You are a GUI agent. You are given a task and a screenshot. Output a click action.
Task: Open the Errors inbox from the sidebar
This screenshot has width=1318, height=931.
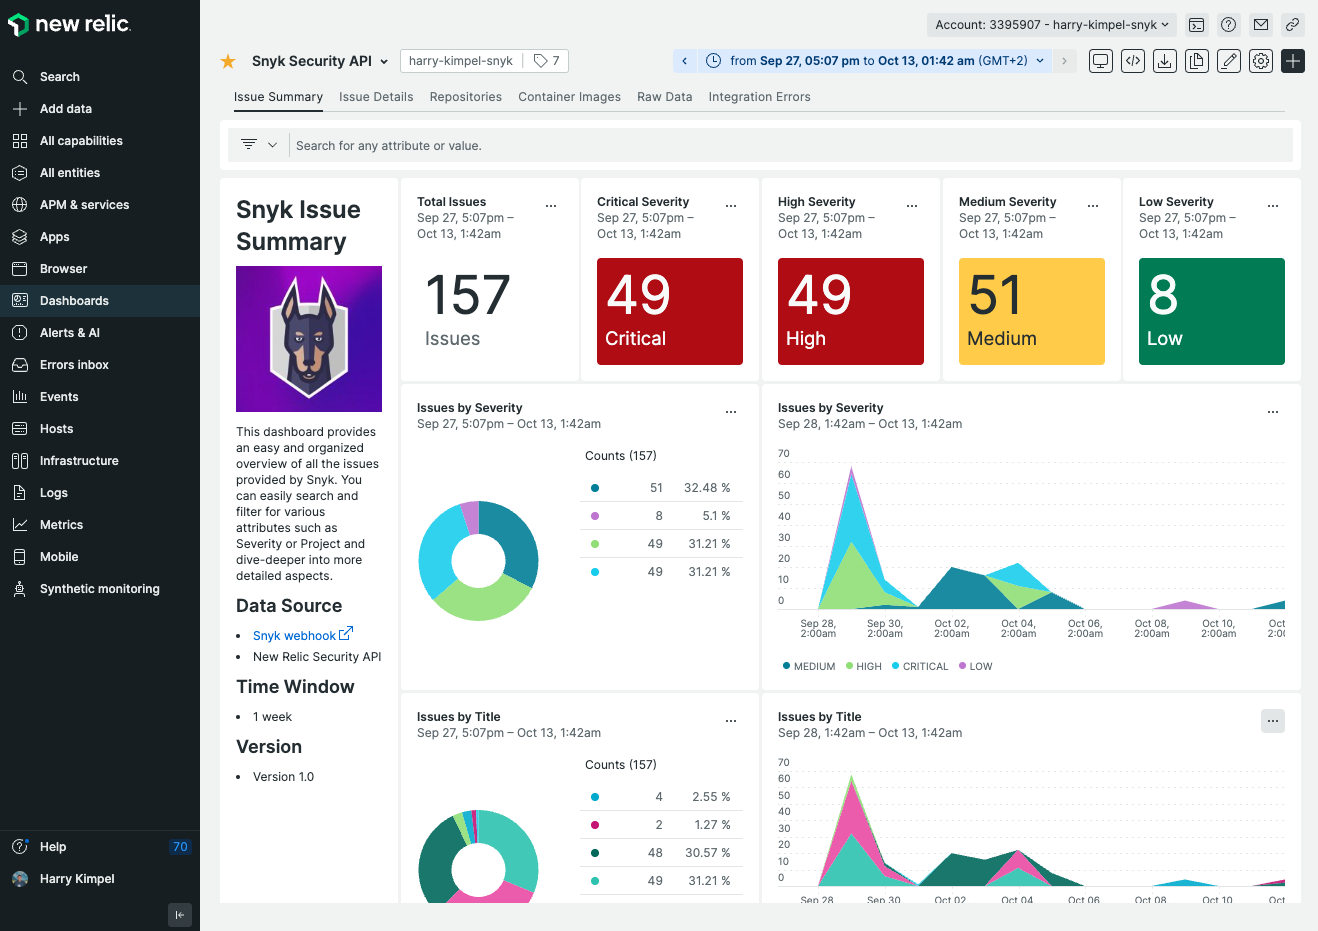(76, 364)
